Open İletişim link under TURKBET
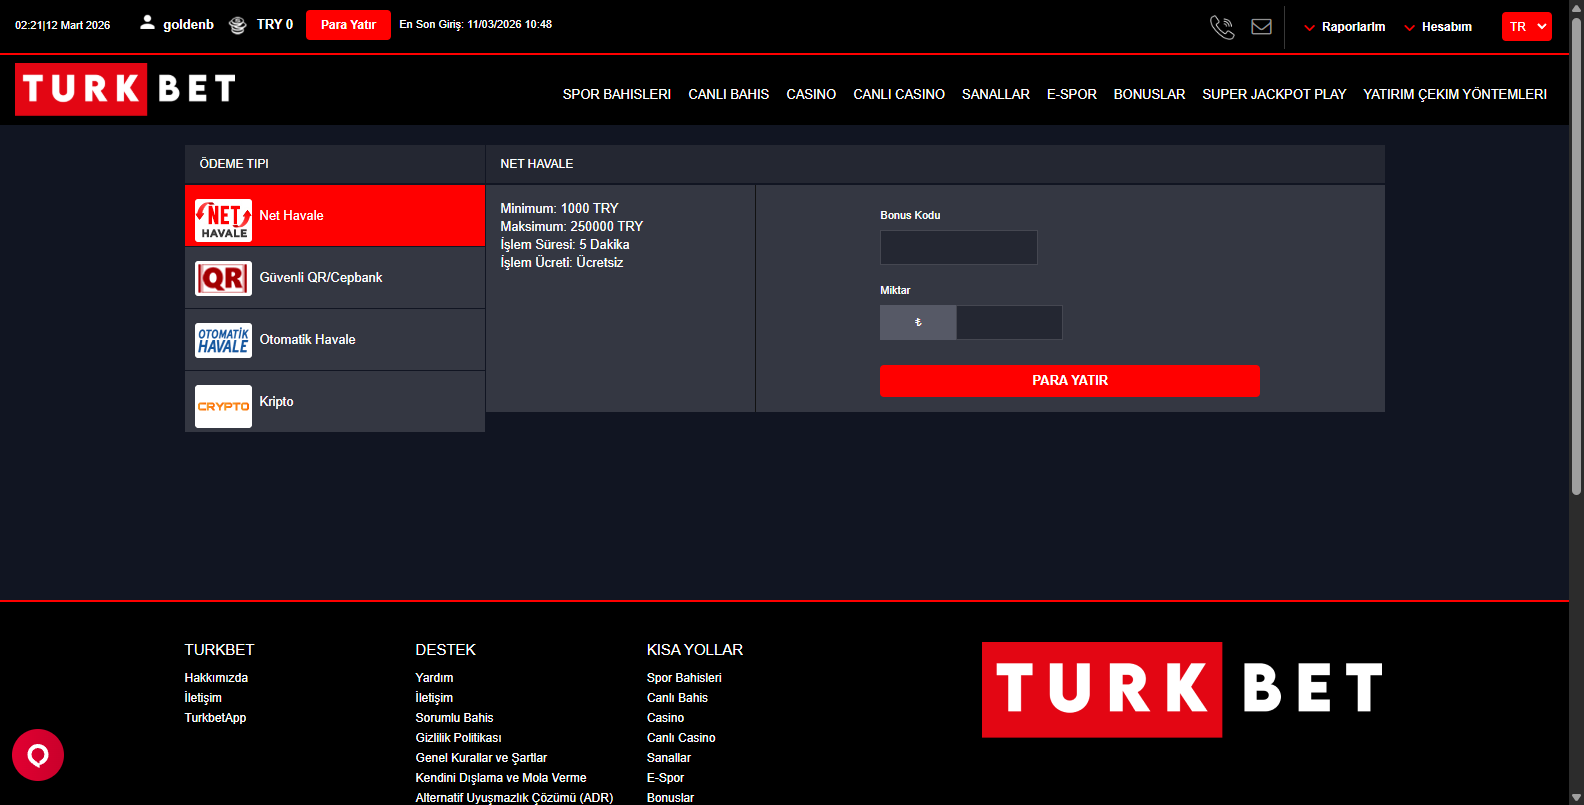 coord(203,698)
